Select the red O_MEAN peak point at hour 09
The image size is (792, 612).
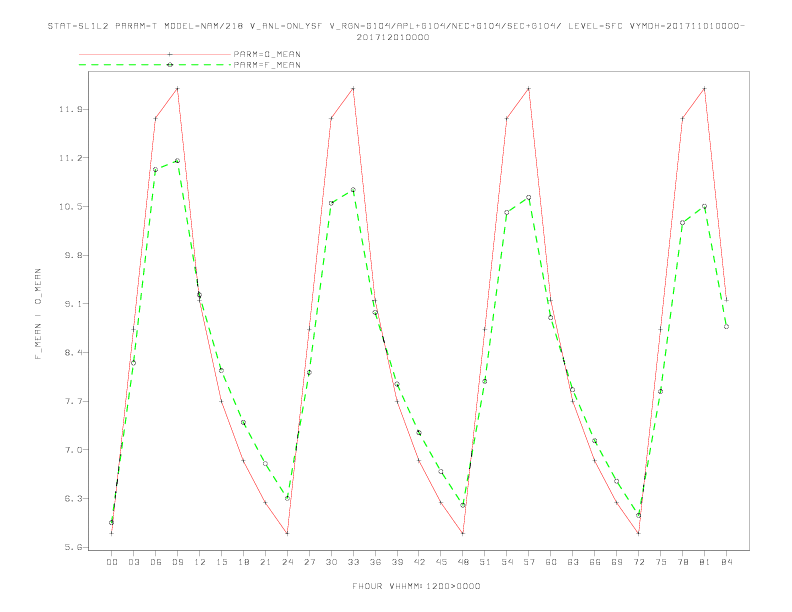177,89
